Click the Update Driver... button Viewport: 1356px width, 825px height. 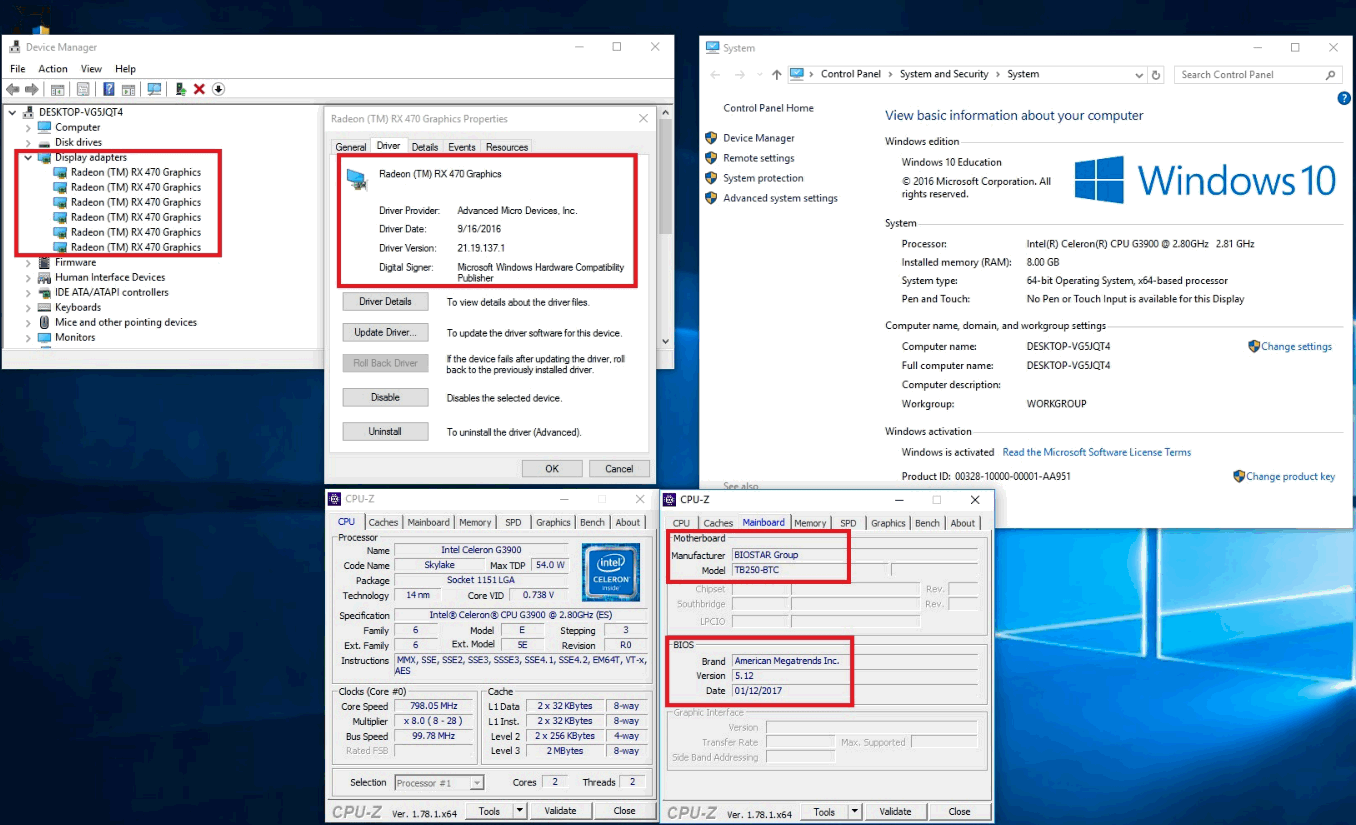pos(385,332)
